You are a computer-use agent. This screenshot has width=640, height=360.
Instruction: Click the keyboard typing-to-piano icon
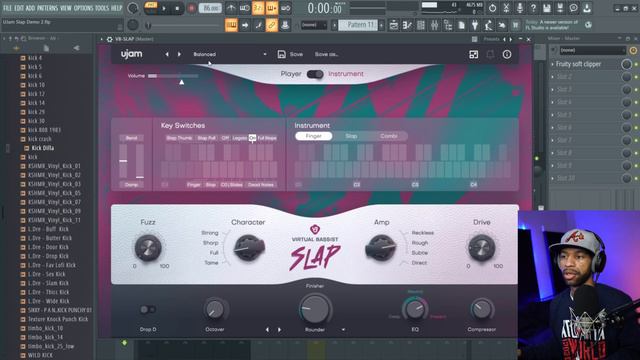(x=231, y=25)
